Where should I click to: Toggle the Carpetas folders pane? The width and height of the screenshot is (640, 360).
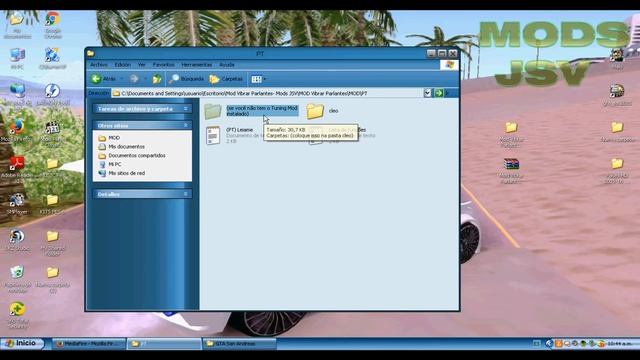(x=226, y=79)
